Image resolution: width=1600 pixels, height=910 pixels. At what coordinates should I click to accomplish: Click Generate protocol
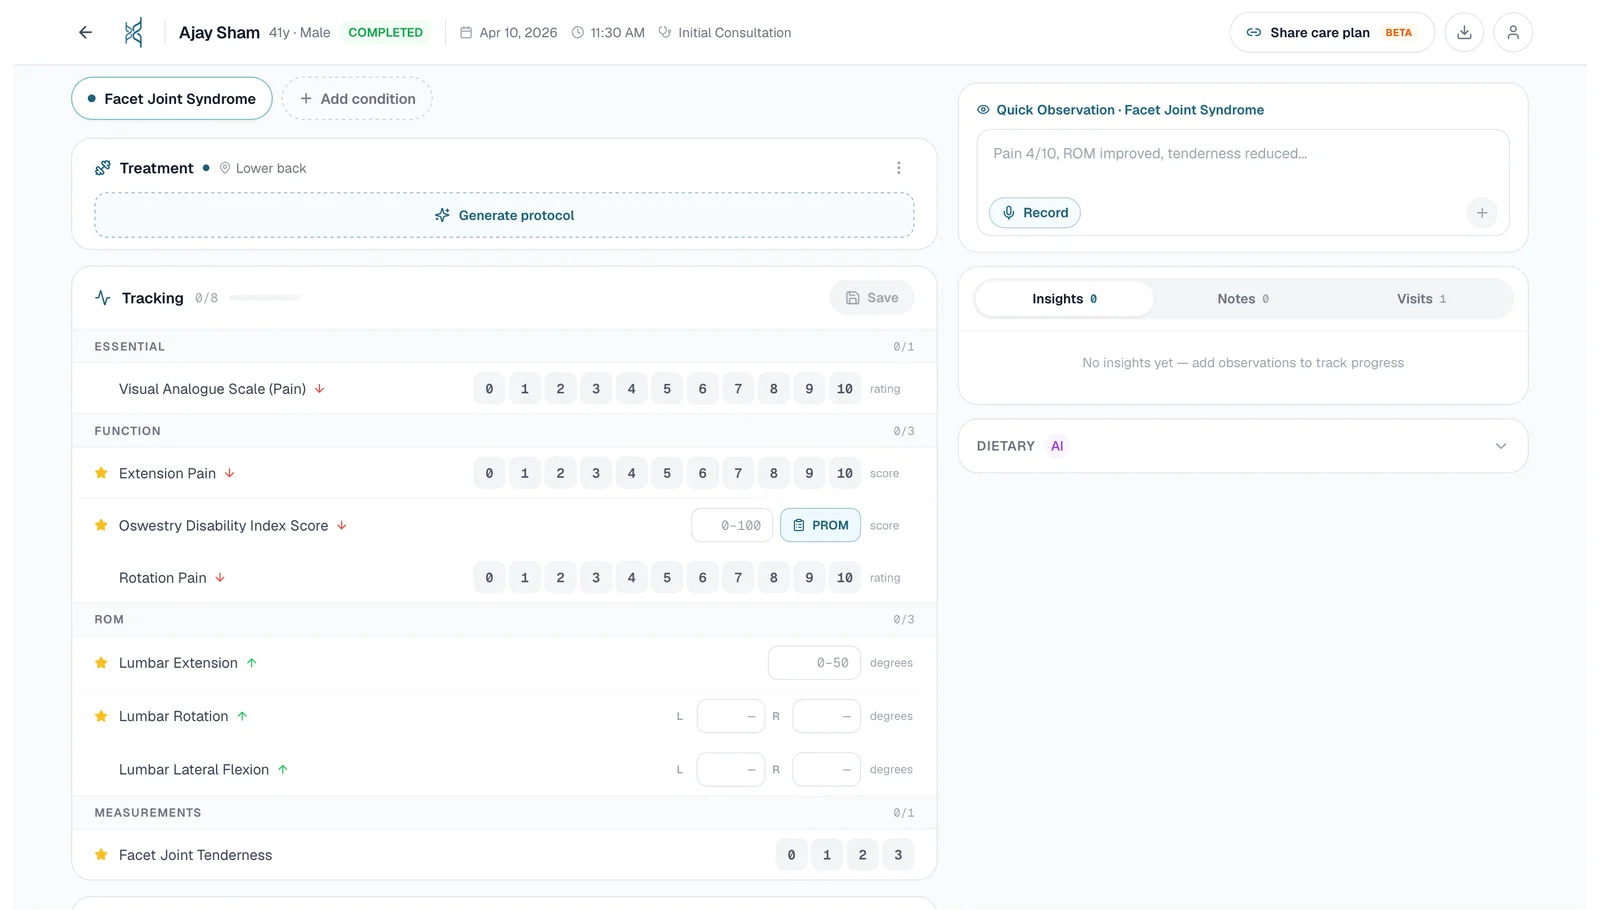(504, 215)
